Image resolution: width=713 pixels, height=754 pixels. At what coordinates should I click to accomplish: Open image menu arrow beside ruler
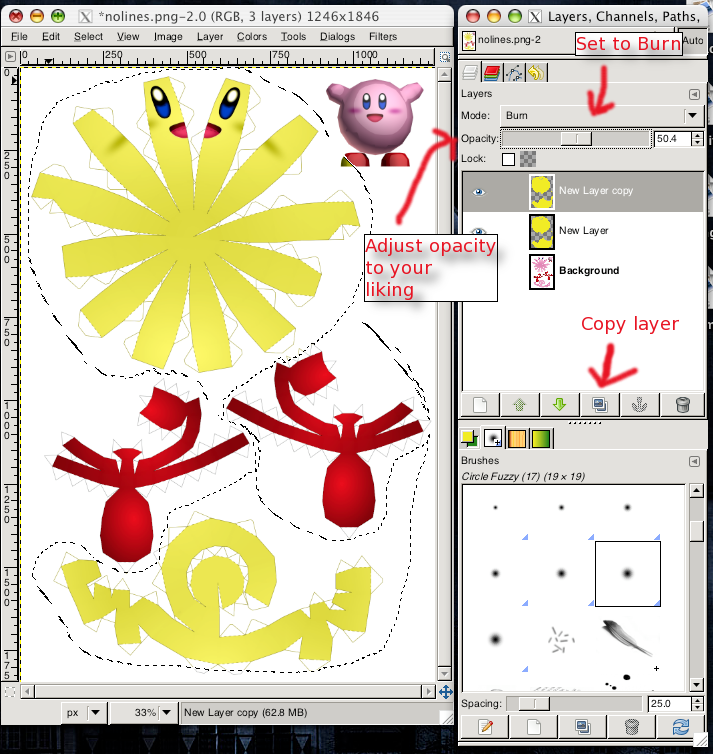[10, 57]
